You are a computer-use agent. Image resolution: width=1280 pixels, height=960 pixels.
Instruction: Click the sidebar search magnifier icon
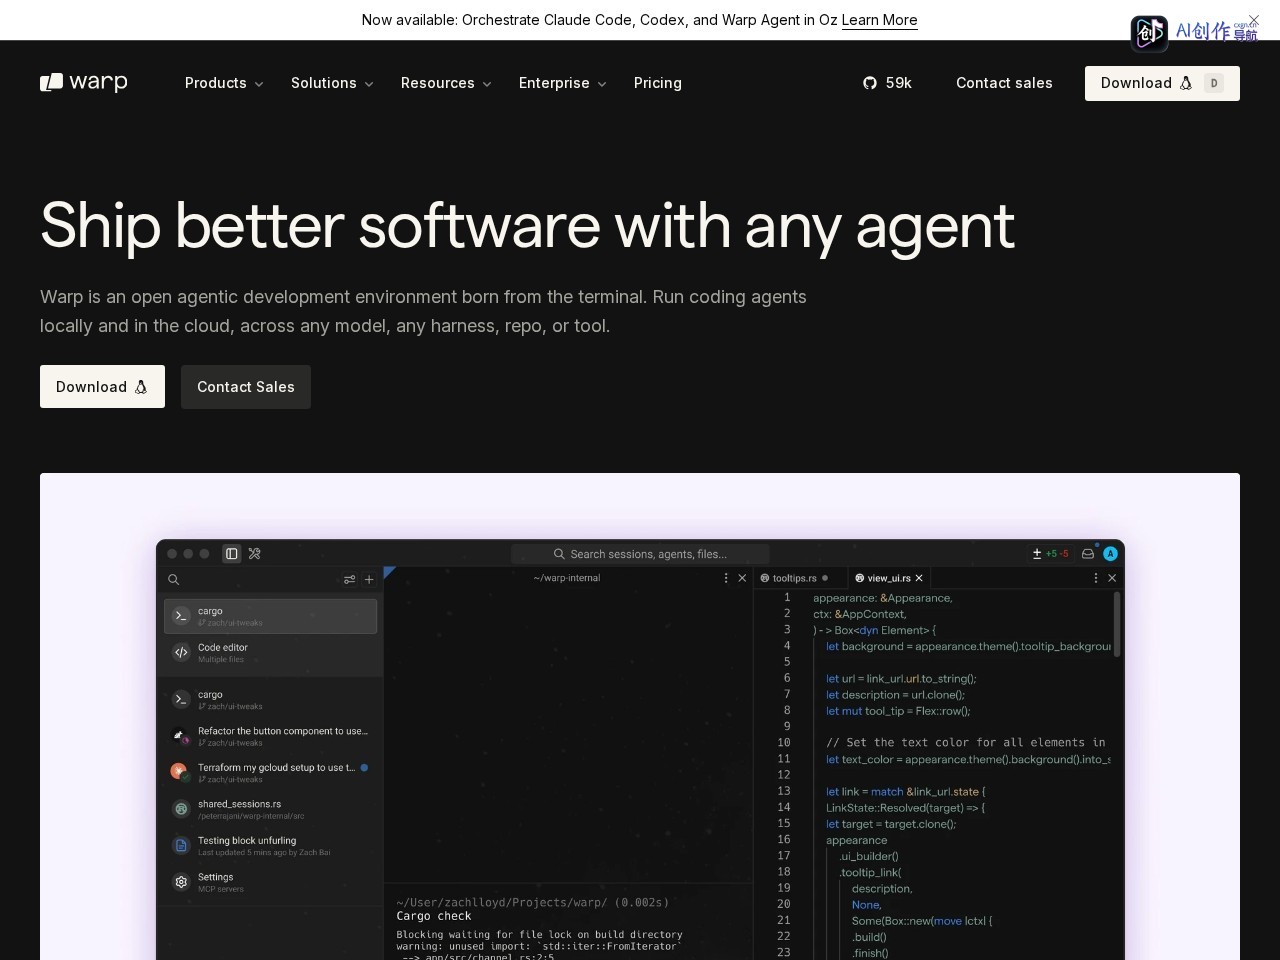[x=174, y=580]
